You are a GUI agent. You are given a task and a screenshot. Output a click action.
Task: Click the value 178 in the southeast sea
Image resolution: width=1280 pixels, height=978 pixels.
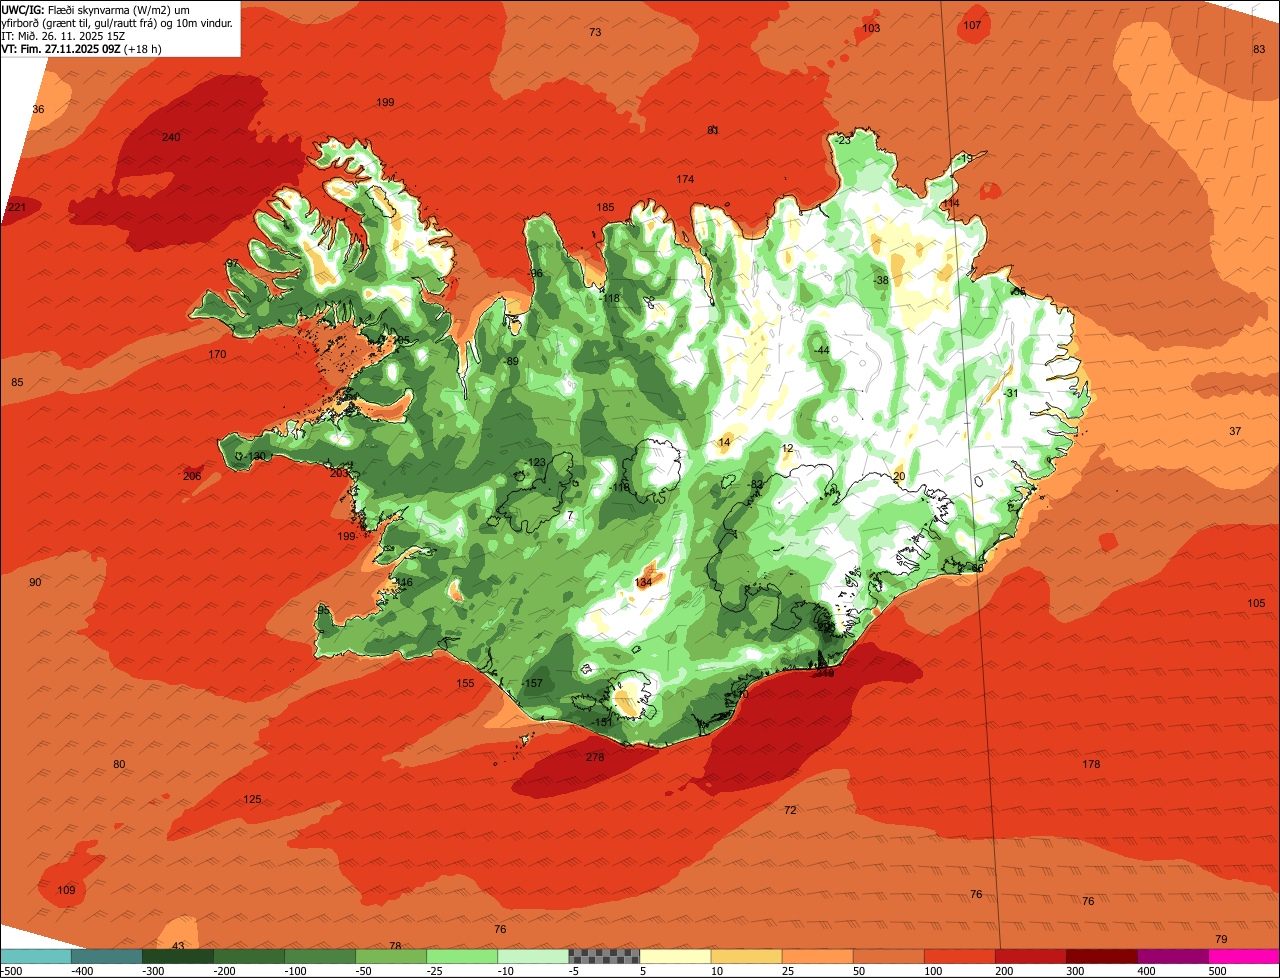coord(1091,764)
